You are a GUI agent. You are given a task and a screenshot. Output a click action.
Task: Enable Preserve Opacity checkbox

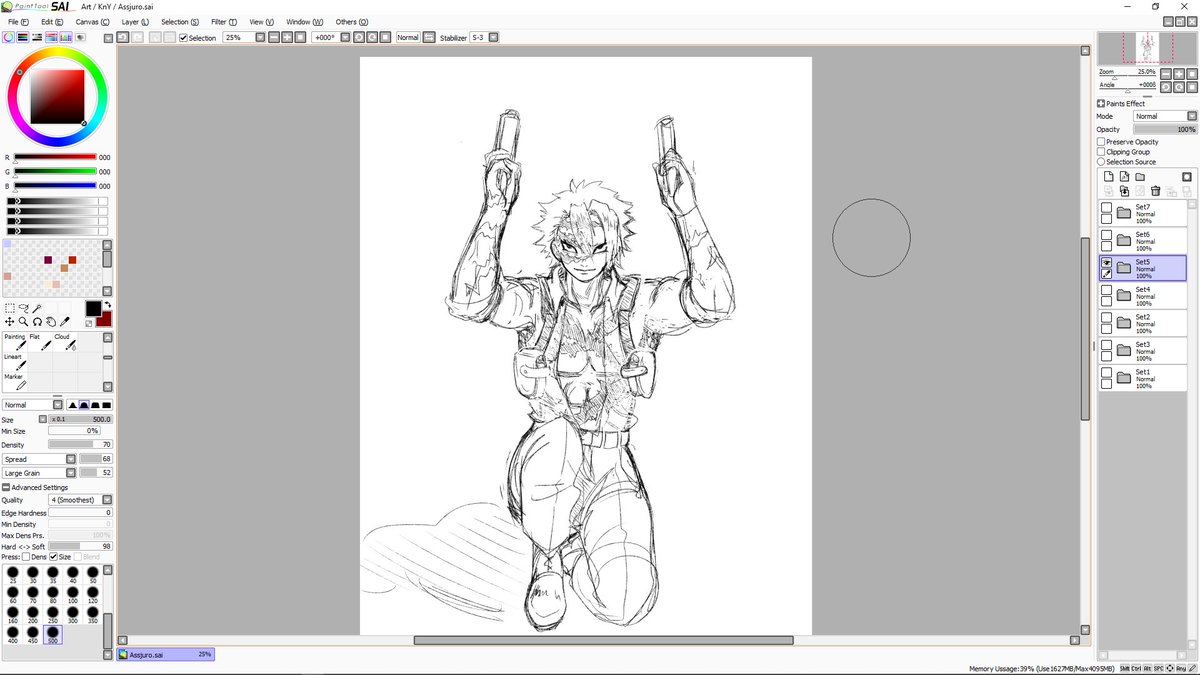click(x=1101, y=142)
